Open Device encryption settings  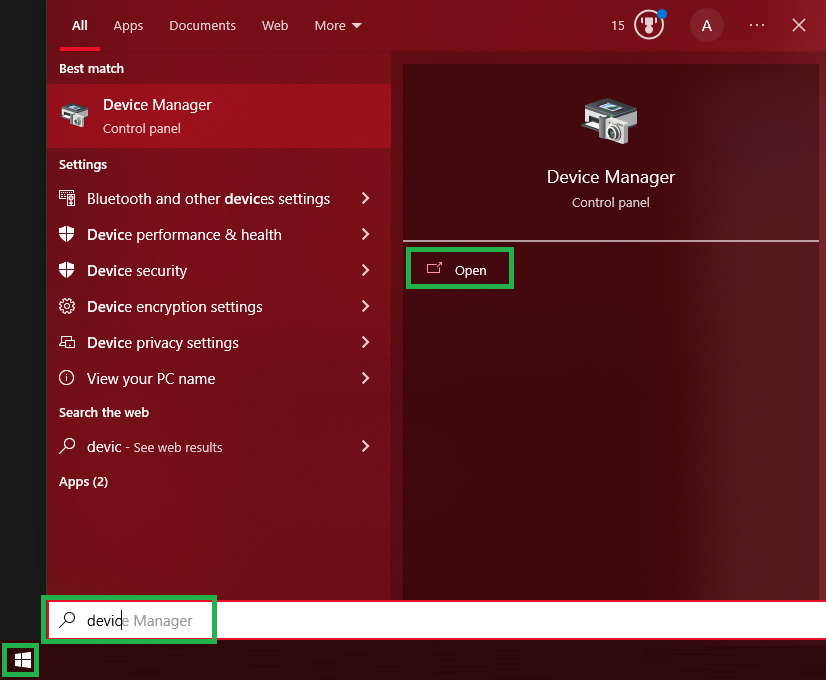point(219,306)
